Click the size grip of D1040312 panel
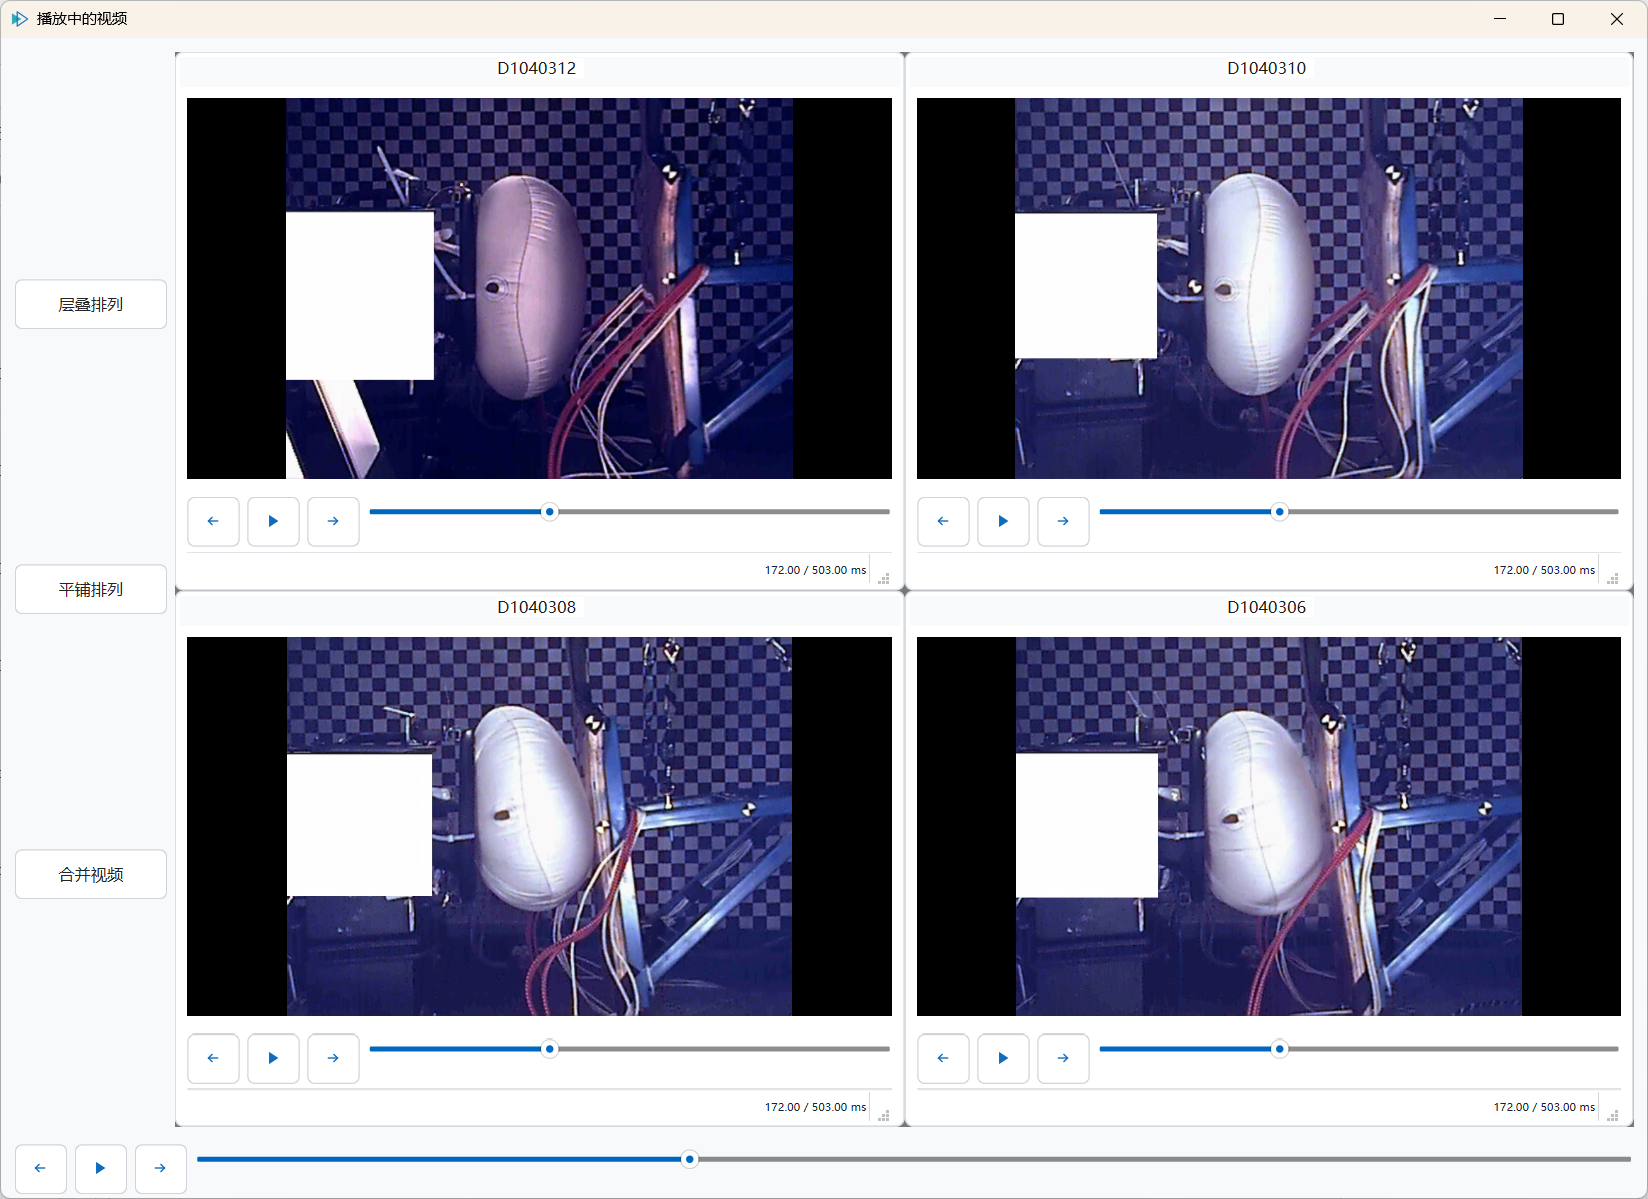The image size is (1648, 1199). 884,578
